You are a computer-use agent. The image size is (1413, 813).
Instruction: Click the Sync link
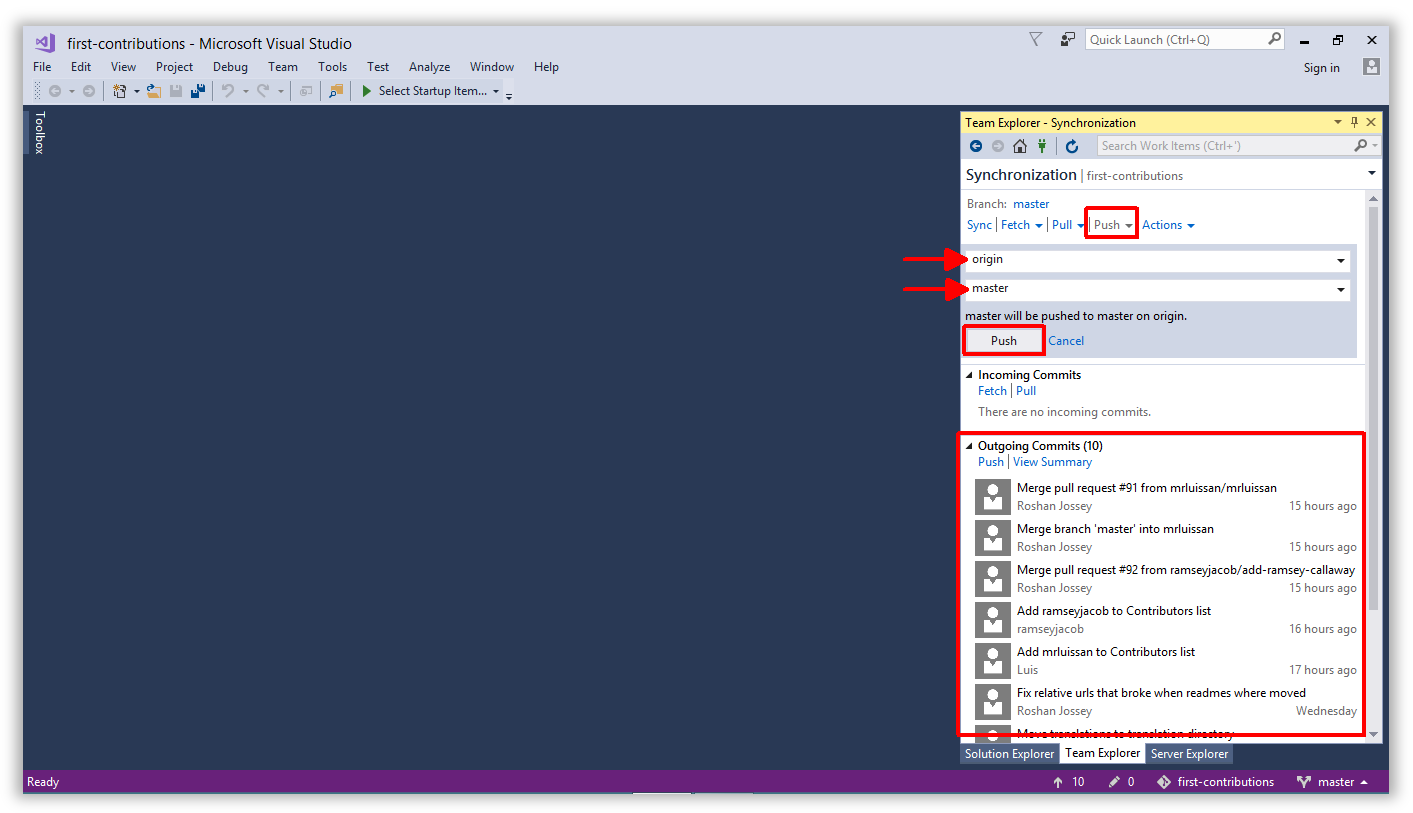coord(979,225)
